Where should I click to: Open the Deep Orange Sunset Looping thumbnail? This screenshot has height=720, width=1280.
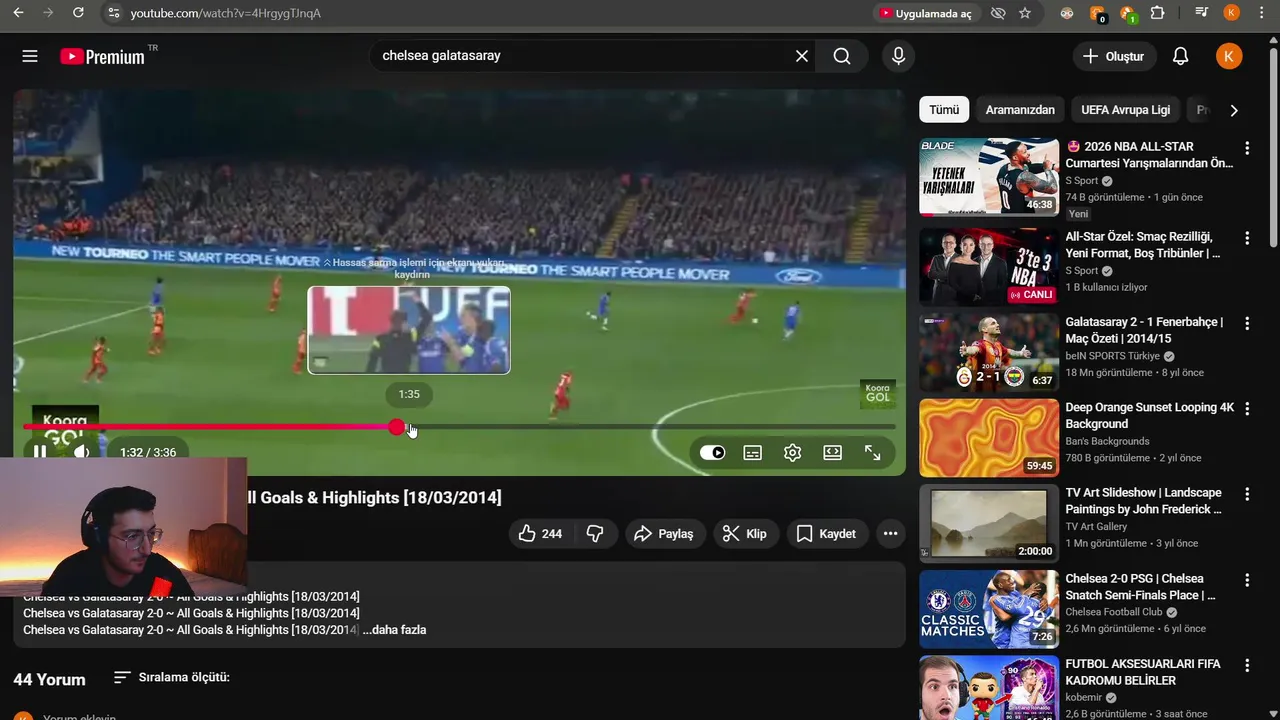(x=989, y=438)
